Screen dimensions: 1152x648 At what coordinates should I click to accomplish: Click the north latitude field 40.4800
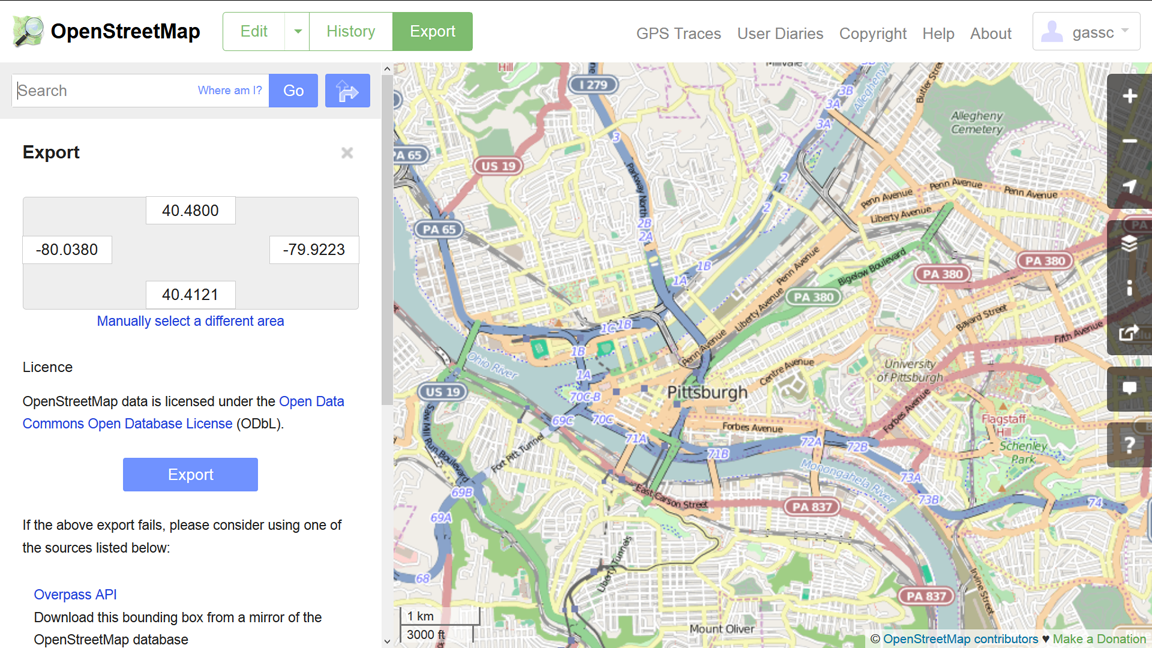[190, 211]
